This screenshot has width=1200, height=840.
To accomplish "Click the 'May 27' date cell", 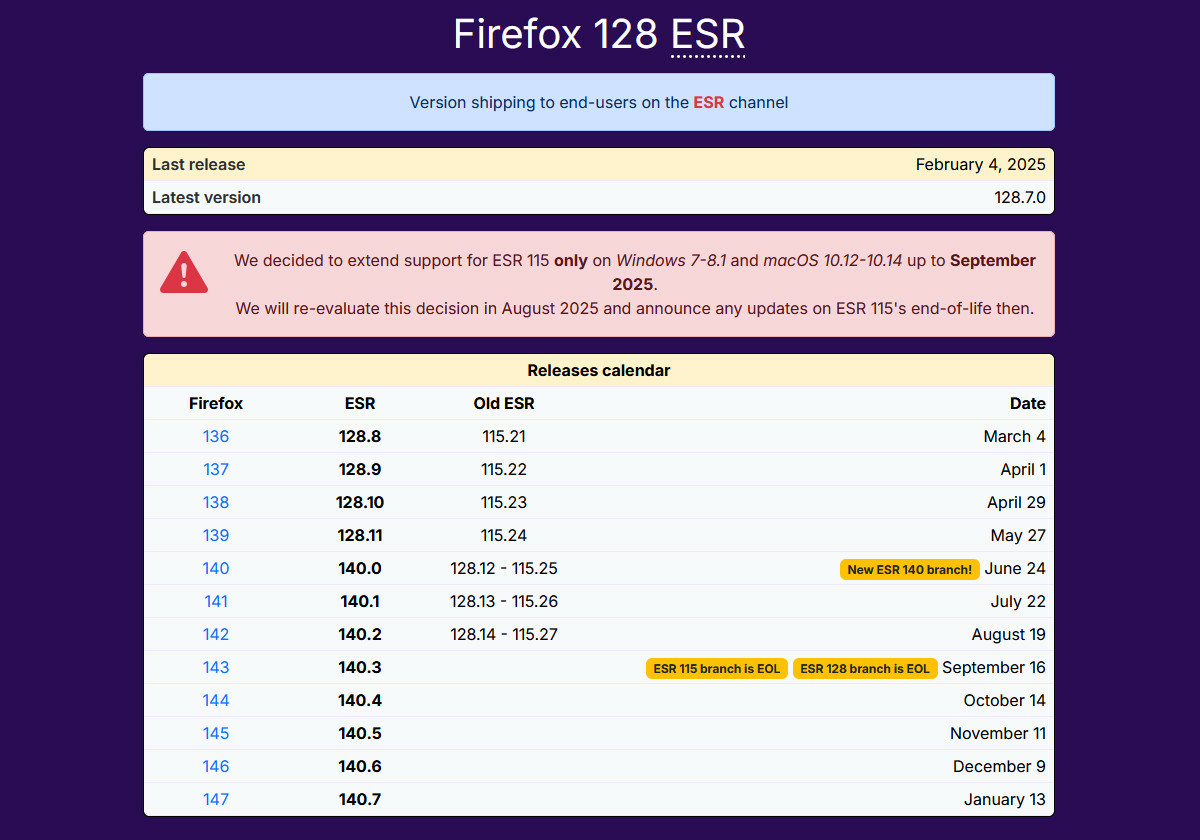I will coord(1018,535).
